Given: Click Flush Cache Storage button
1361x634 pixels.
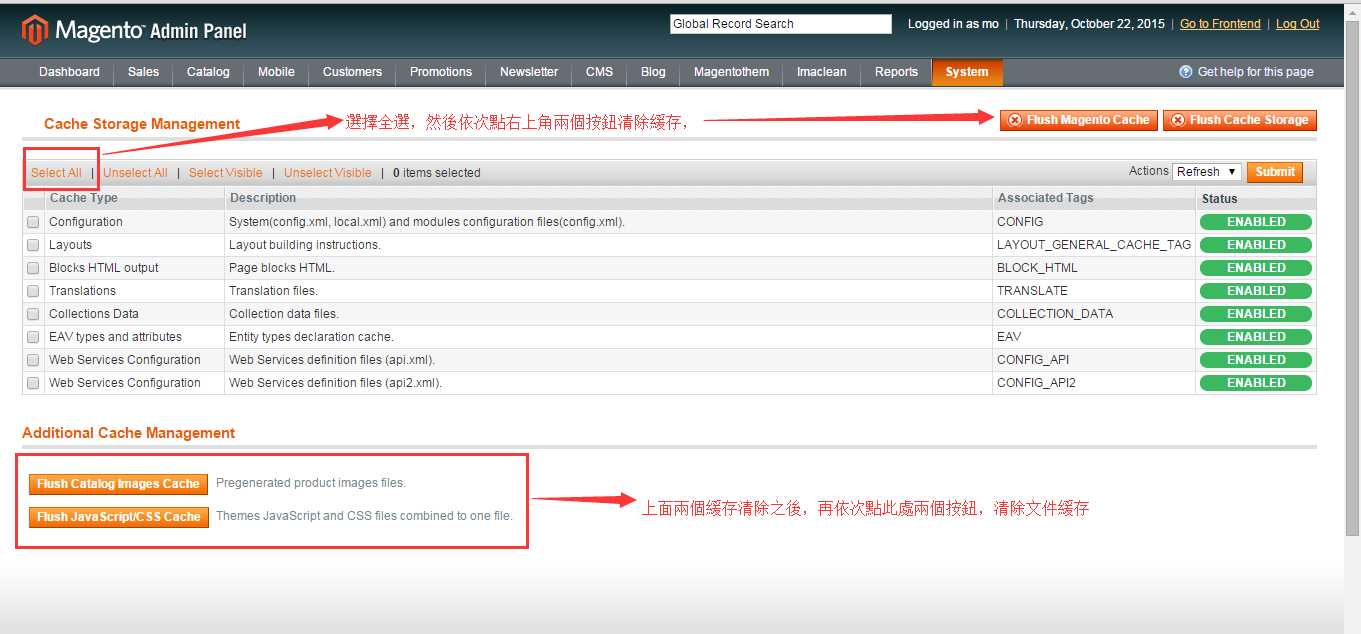Looking at the screenshot, I should pyautogui.click(x=1240, y=120).
